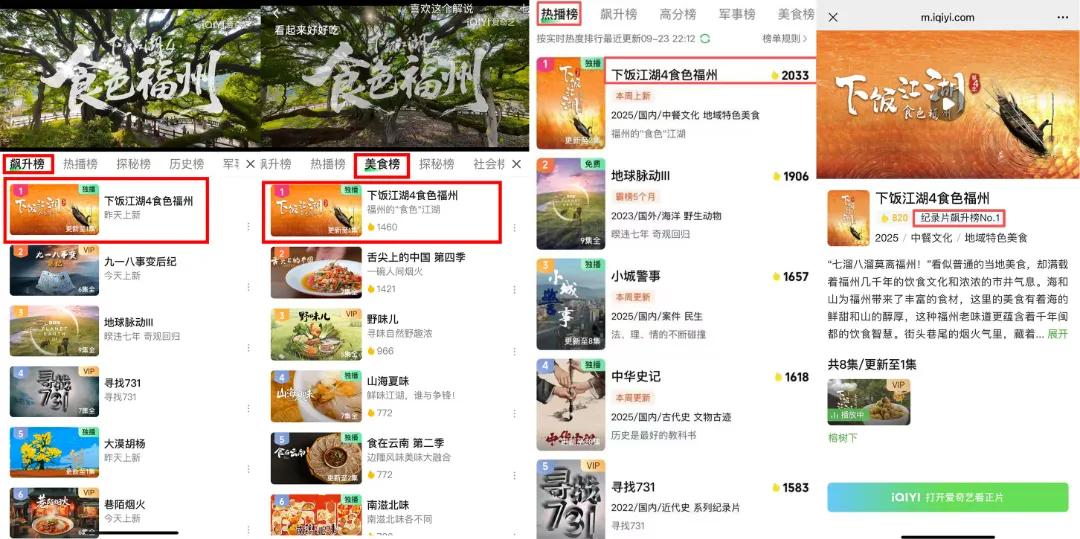Select the 美食榜 tab in the second panel

pyautogui.click(x=382, y=165)
